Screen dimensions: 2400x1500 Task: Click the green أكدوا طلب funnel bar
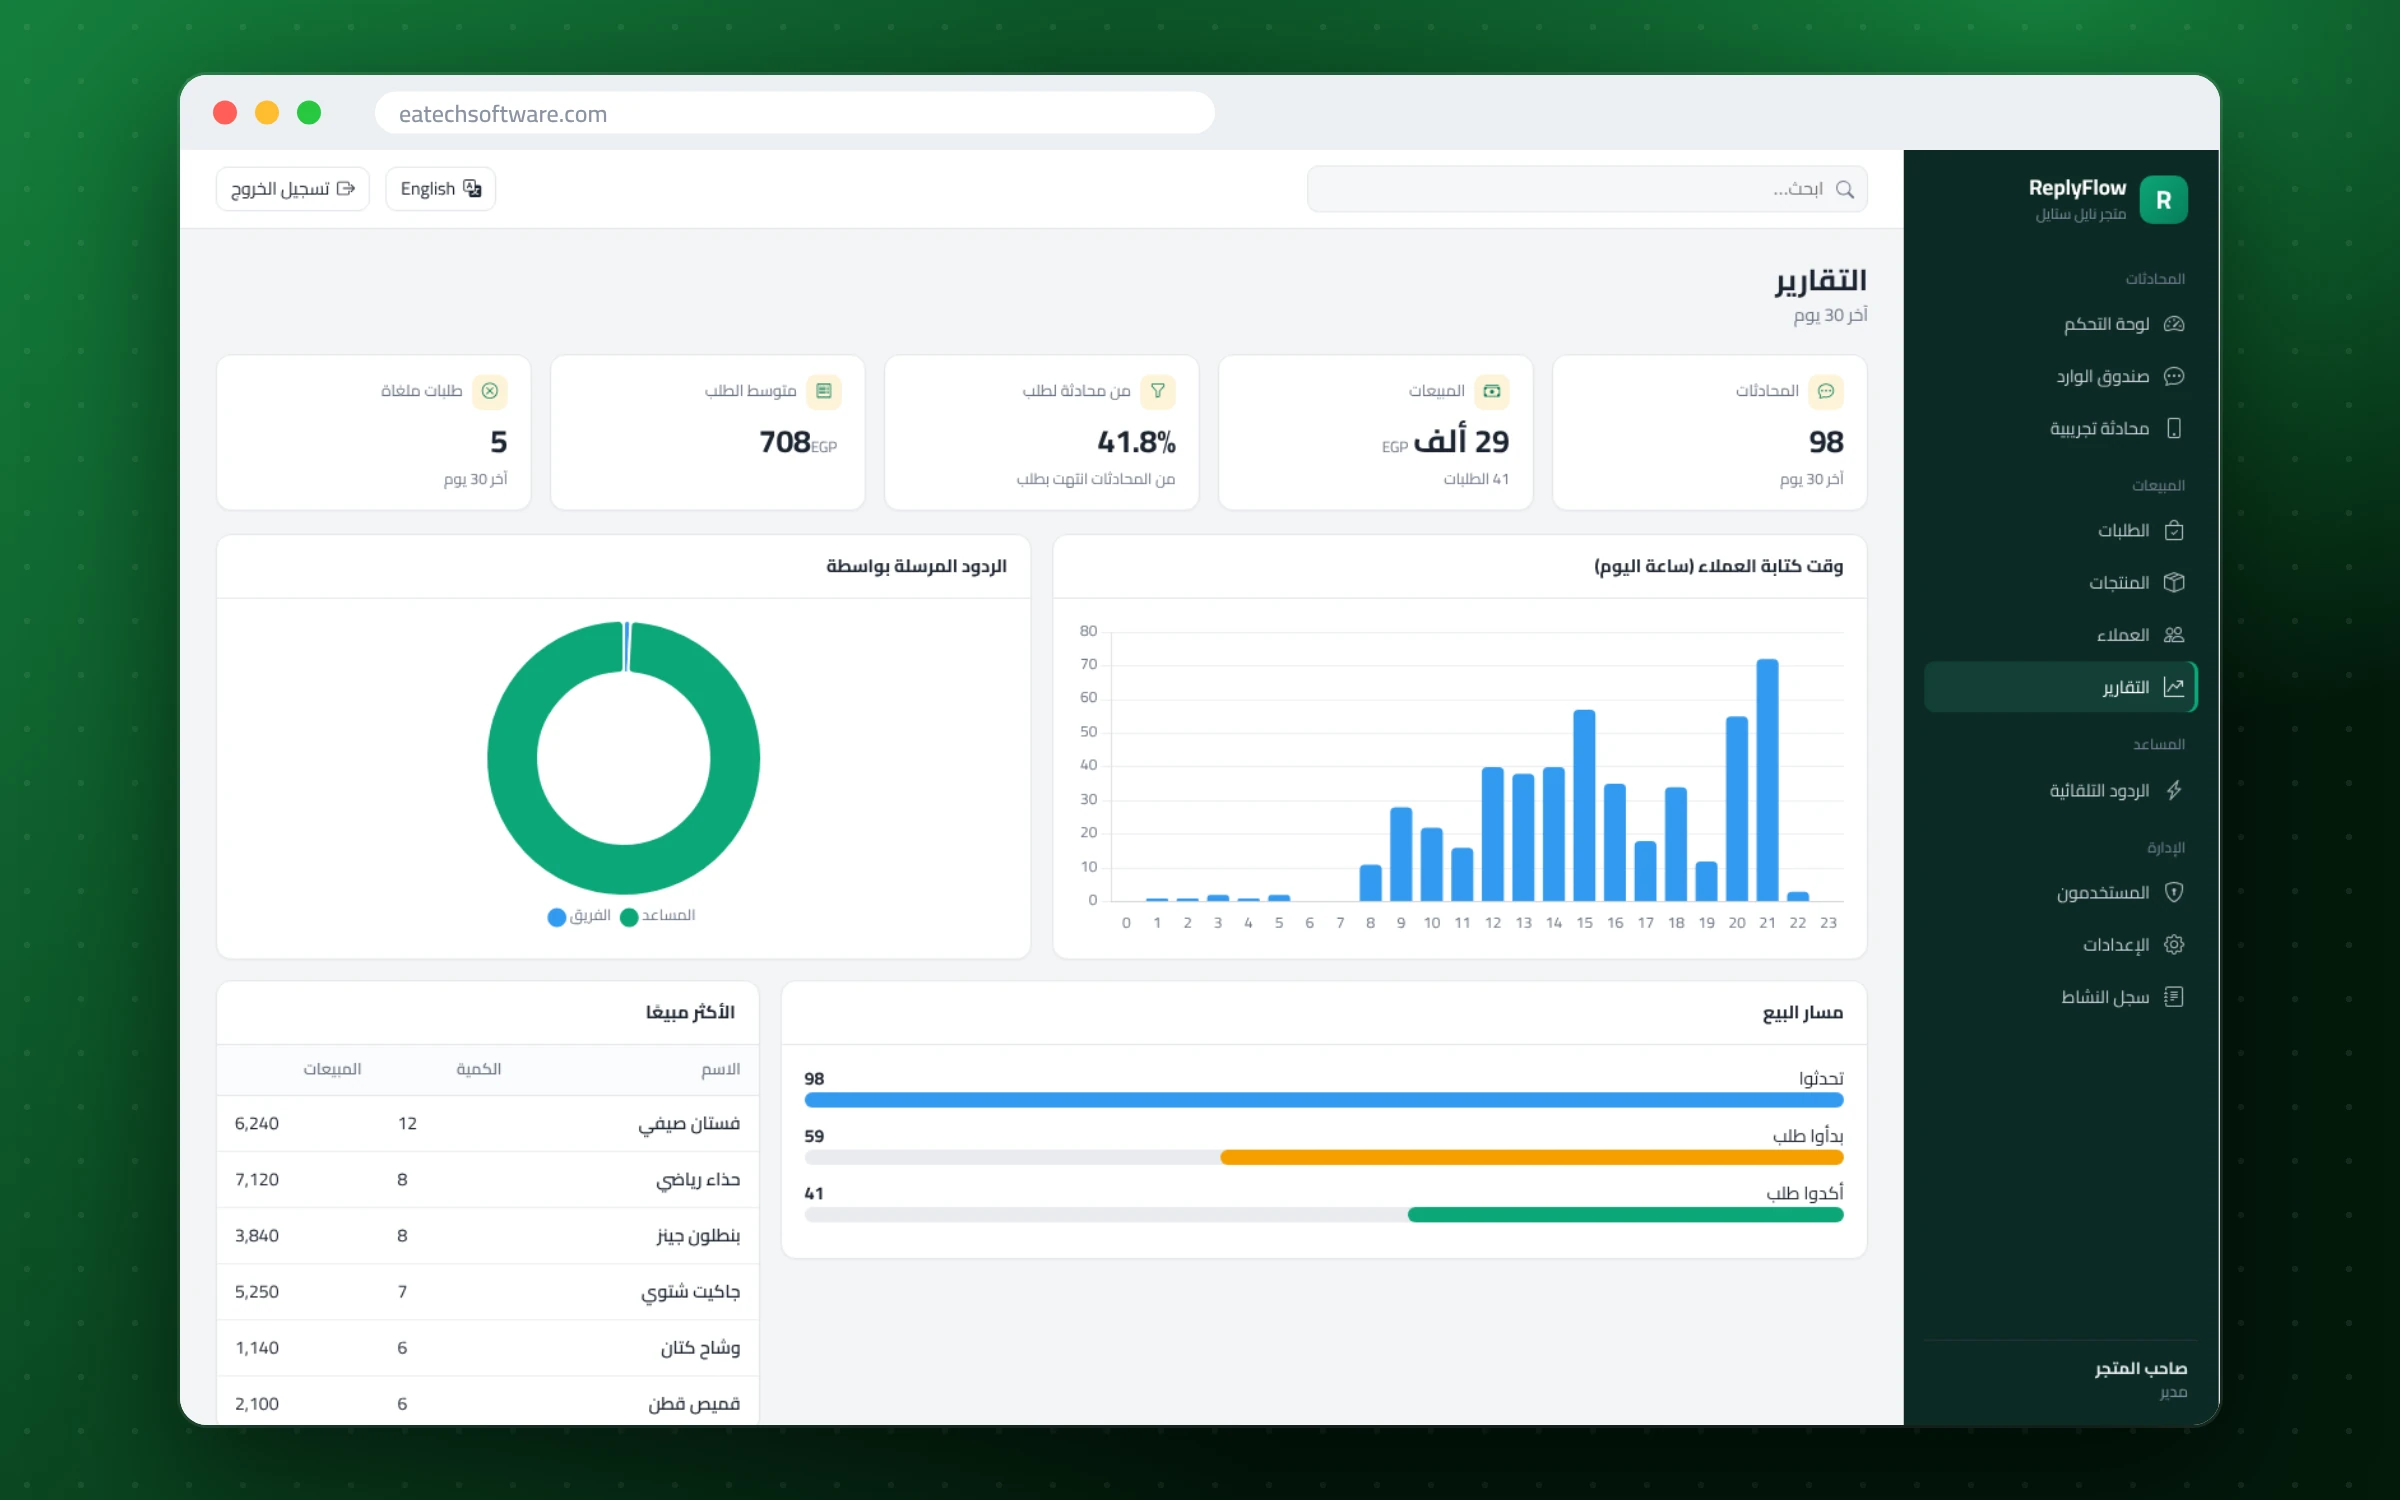[x=1625, y=1215]
